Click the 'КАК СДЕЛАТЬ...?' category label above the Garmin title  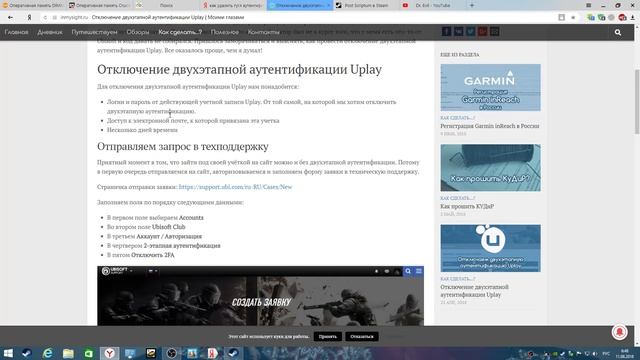(458, 118)
